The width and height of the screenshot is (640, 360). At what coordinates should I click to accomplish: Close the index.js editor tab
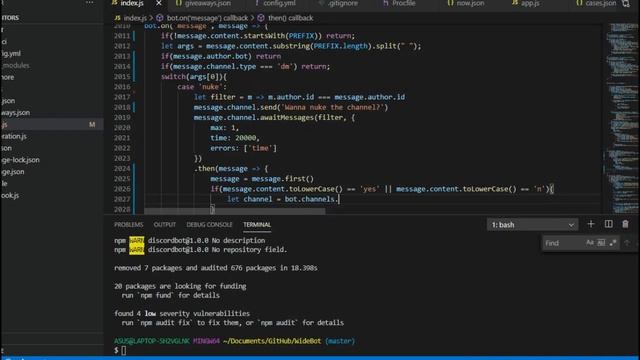tap(159, 3)
